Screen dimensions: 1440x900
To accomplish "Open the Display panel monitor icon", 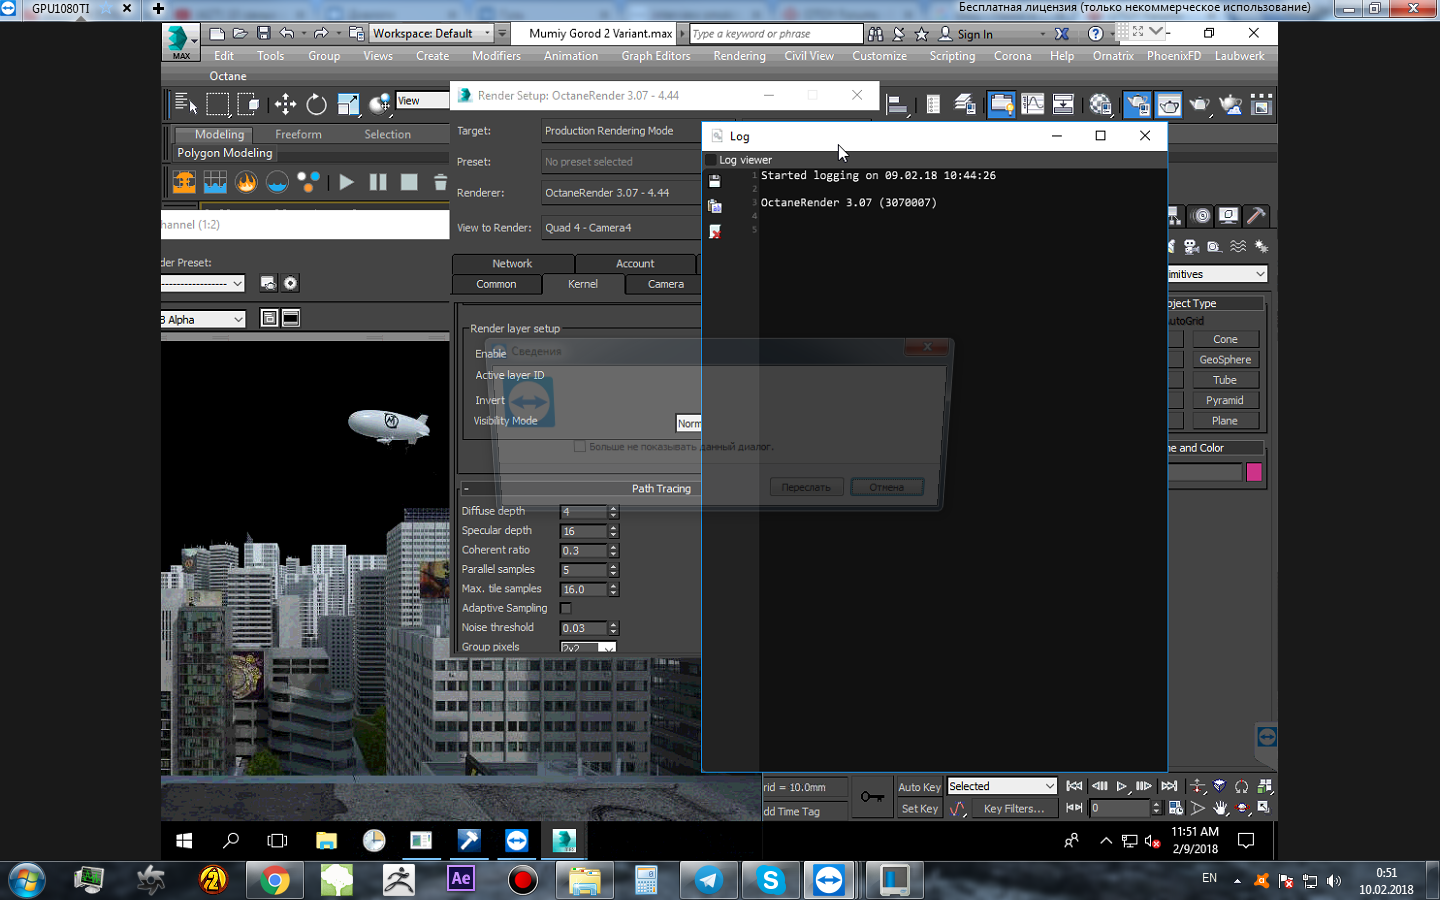I will point(1228,215).
